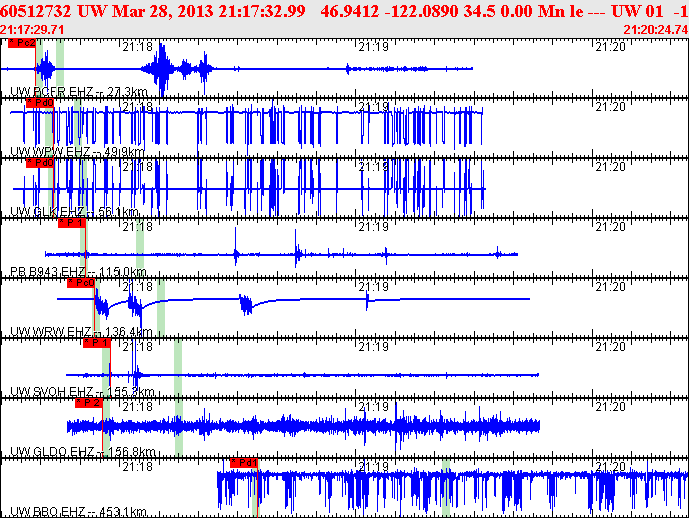689x518 pixels.
Task: Click the P 1 pick flag on the B943 trace
Action: click(70, 223)
